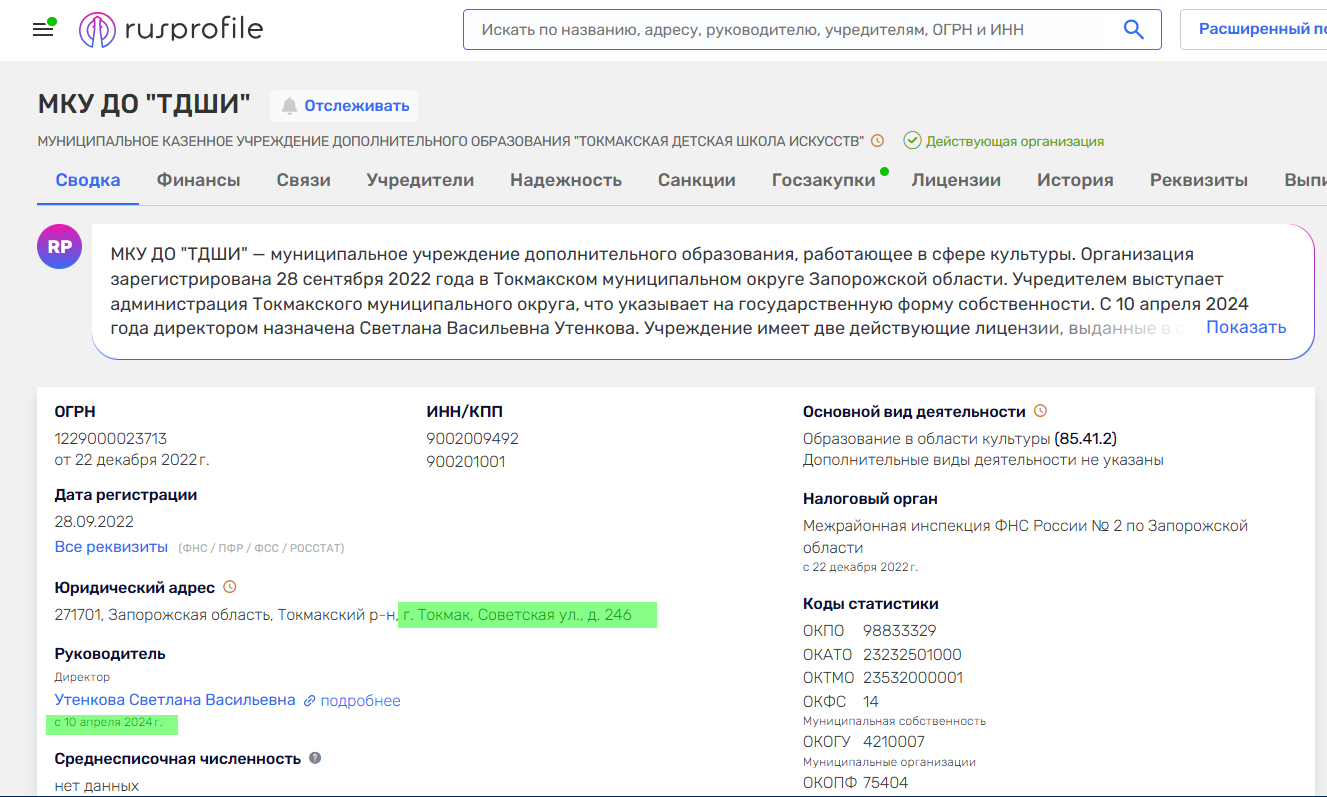Click the blue search magnifier icon
Viewport: 1327px width, 797px height.
click(x=1133, y=29)
